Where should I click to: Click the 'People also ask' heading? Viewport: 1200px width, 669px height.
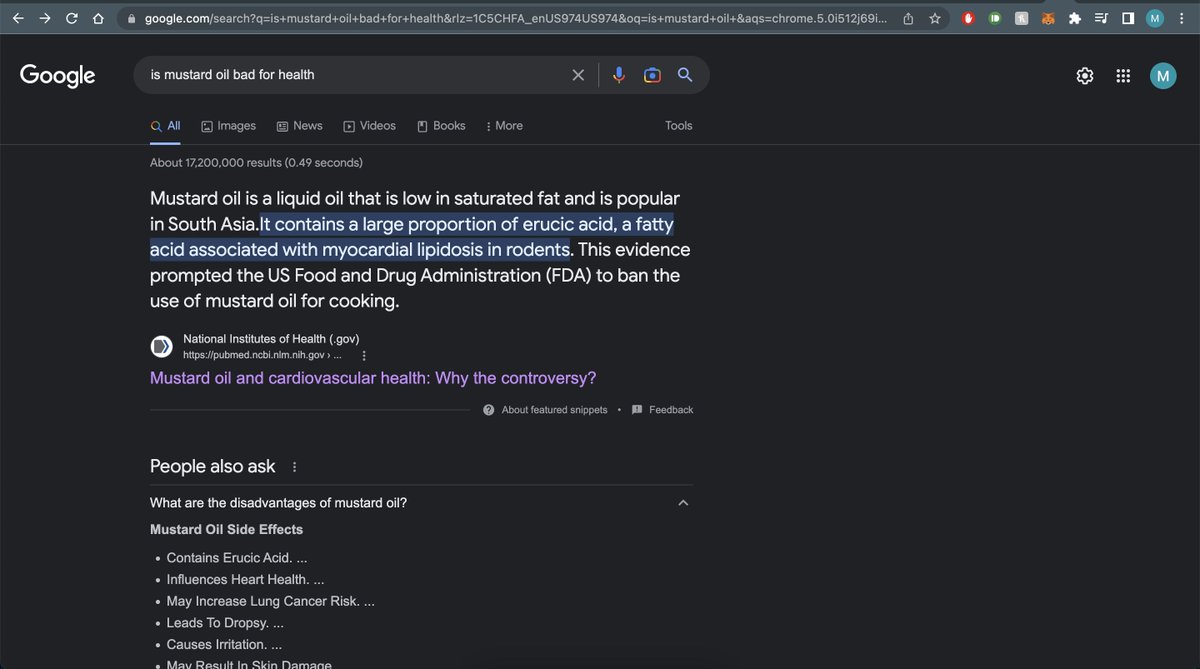213,466
